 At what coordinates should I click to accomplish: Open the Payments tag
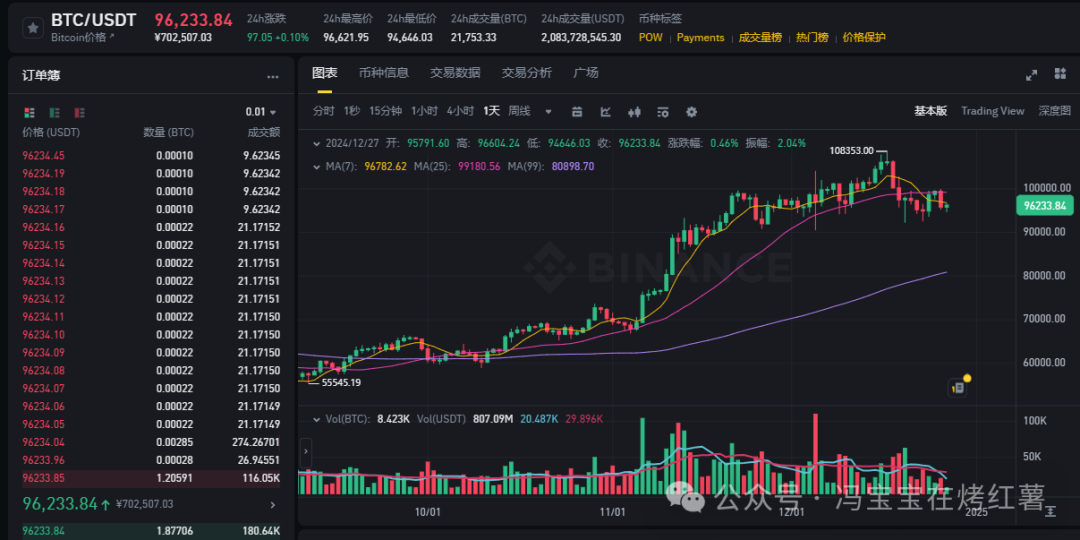pyautogui.click(x=700, y=37)
